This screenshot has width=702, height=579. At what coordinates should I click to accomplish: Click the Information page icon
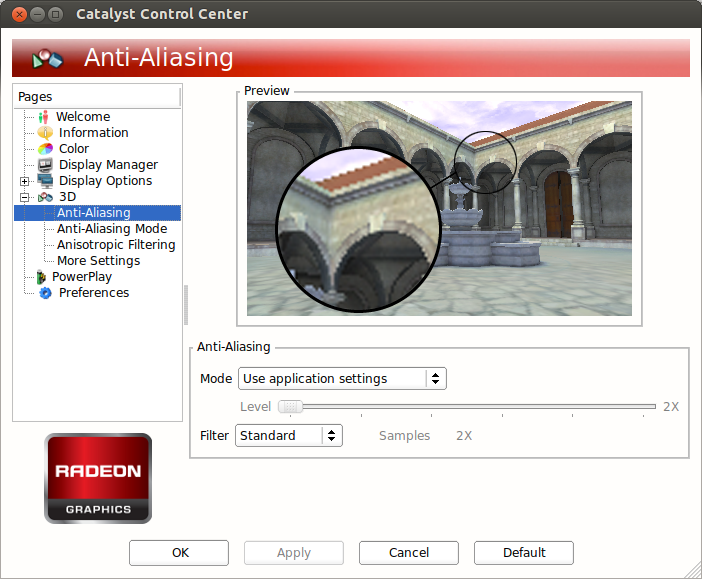pyautogui.click(x=45, y=133)
